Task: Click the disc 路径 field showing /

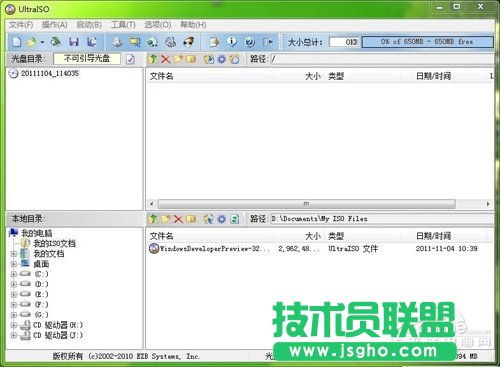Action: tap(382, 59)
